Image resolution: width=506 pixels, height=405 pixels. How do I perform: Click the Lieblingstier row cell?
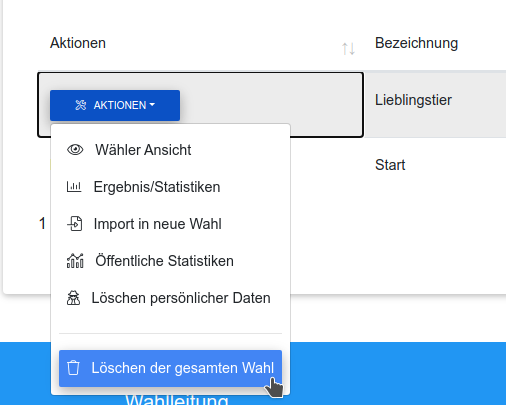tap(413, 100)
